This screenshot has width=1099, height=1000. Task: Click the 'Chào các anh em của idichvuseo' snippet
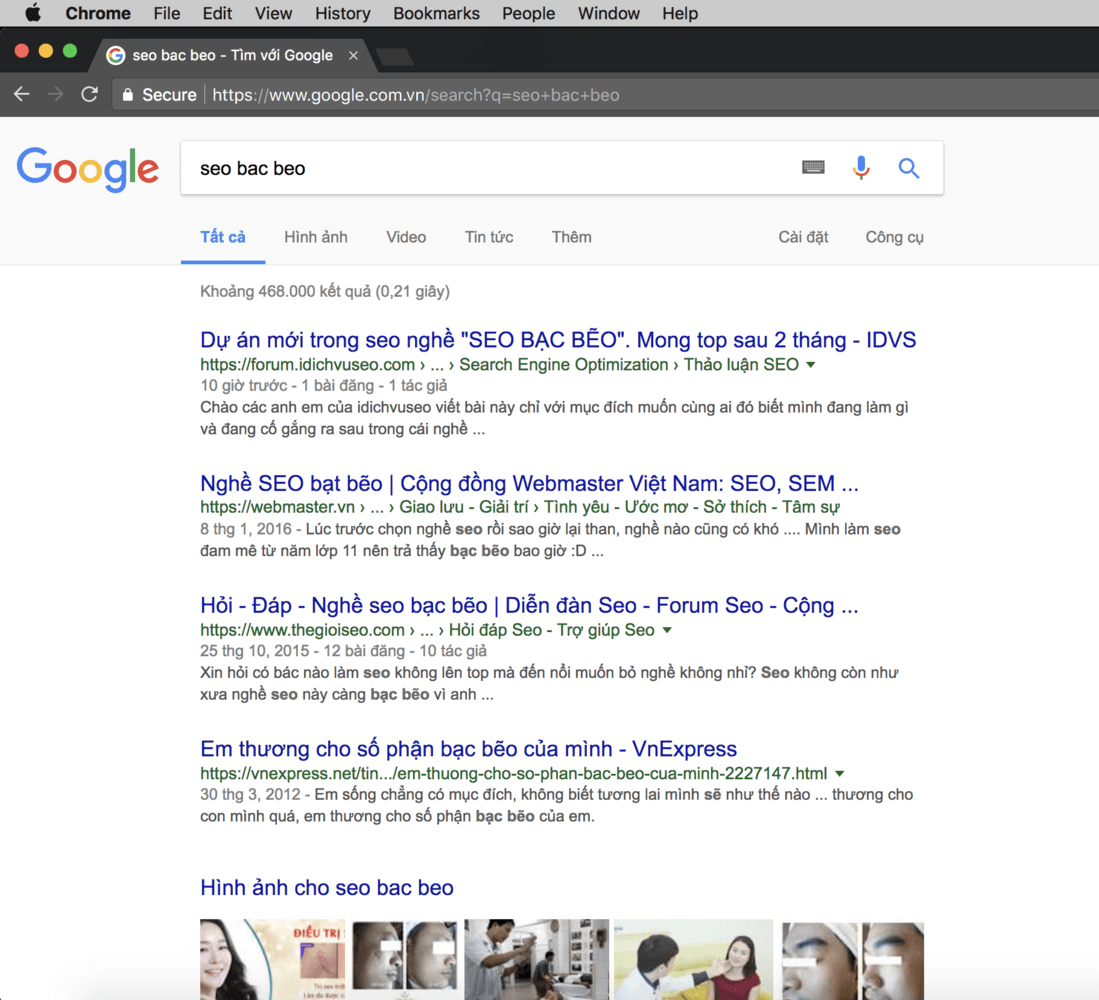554,418
